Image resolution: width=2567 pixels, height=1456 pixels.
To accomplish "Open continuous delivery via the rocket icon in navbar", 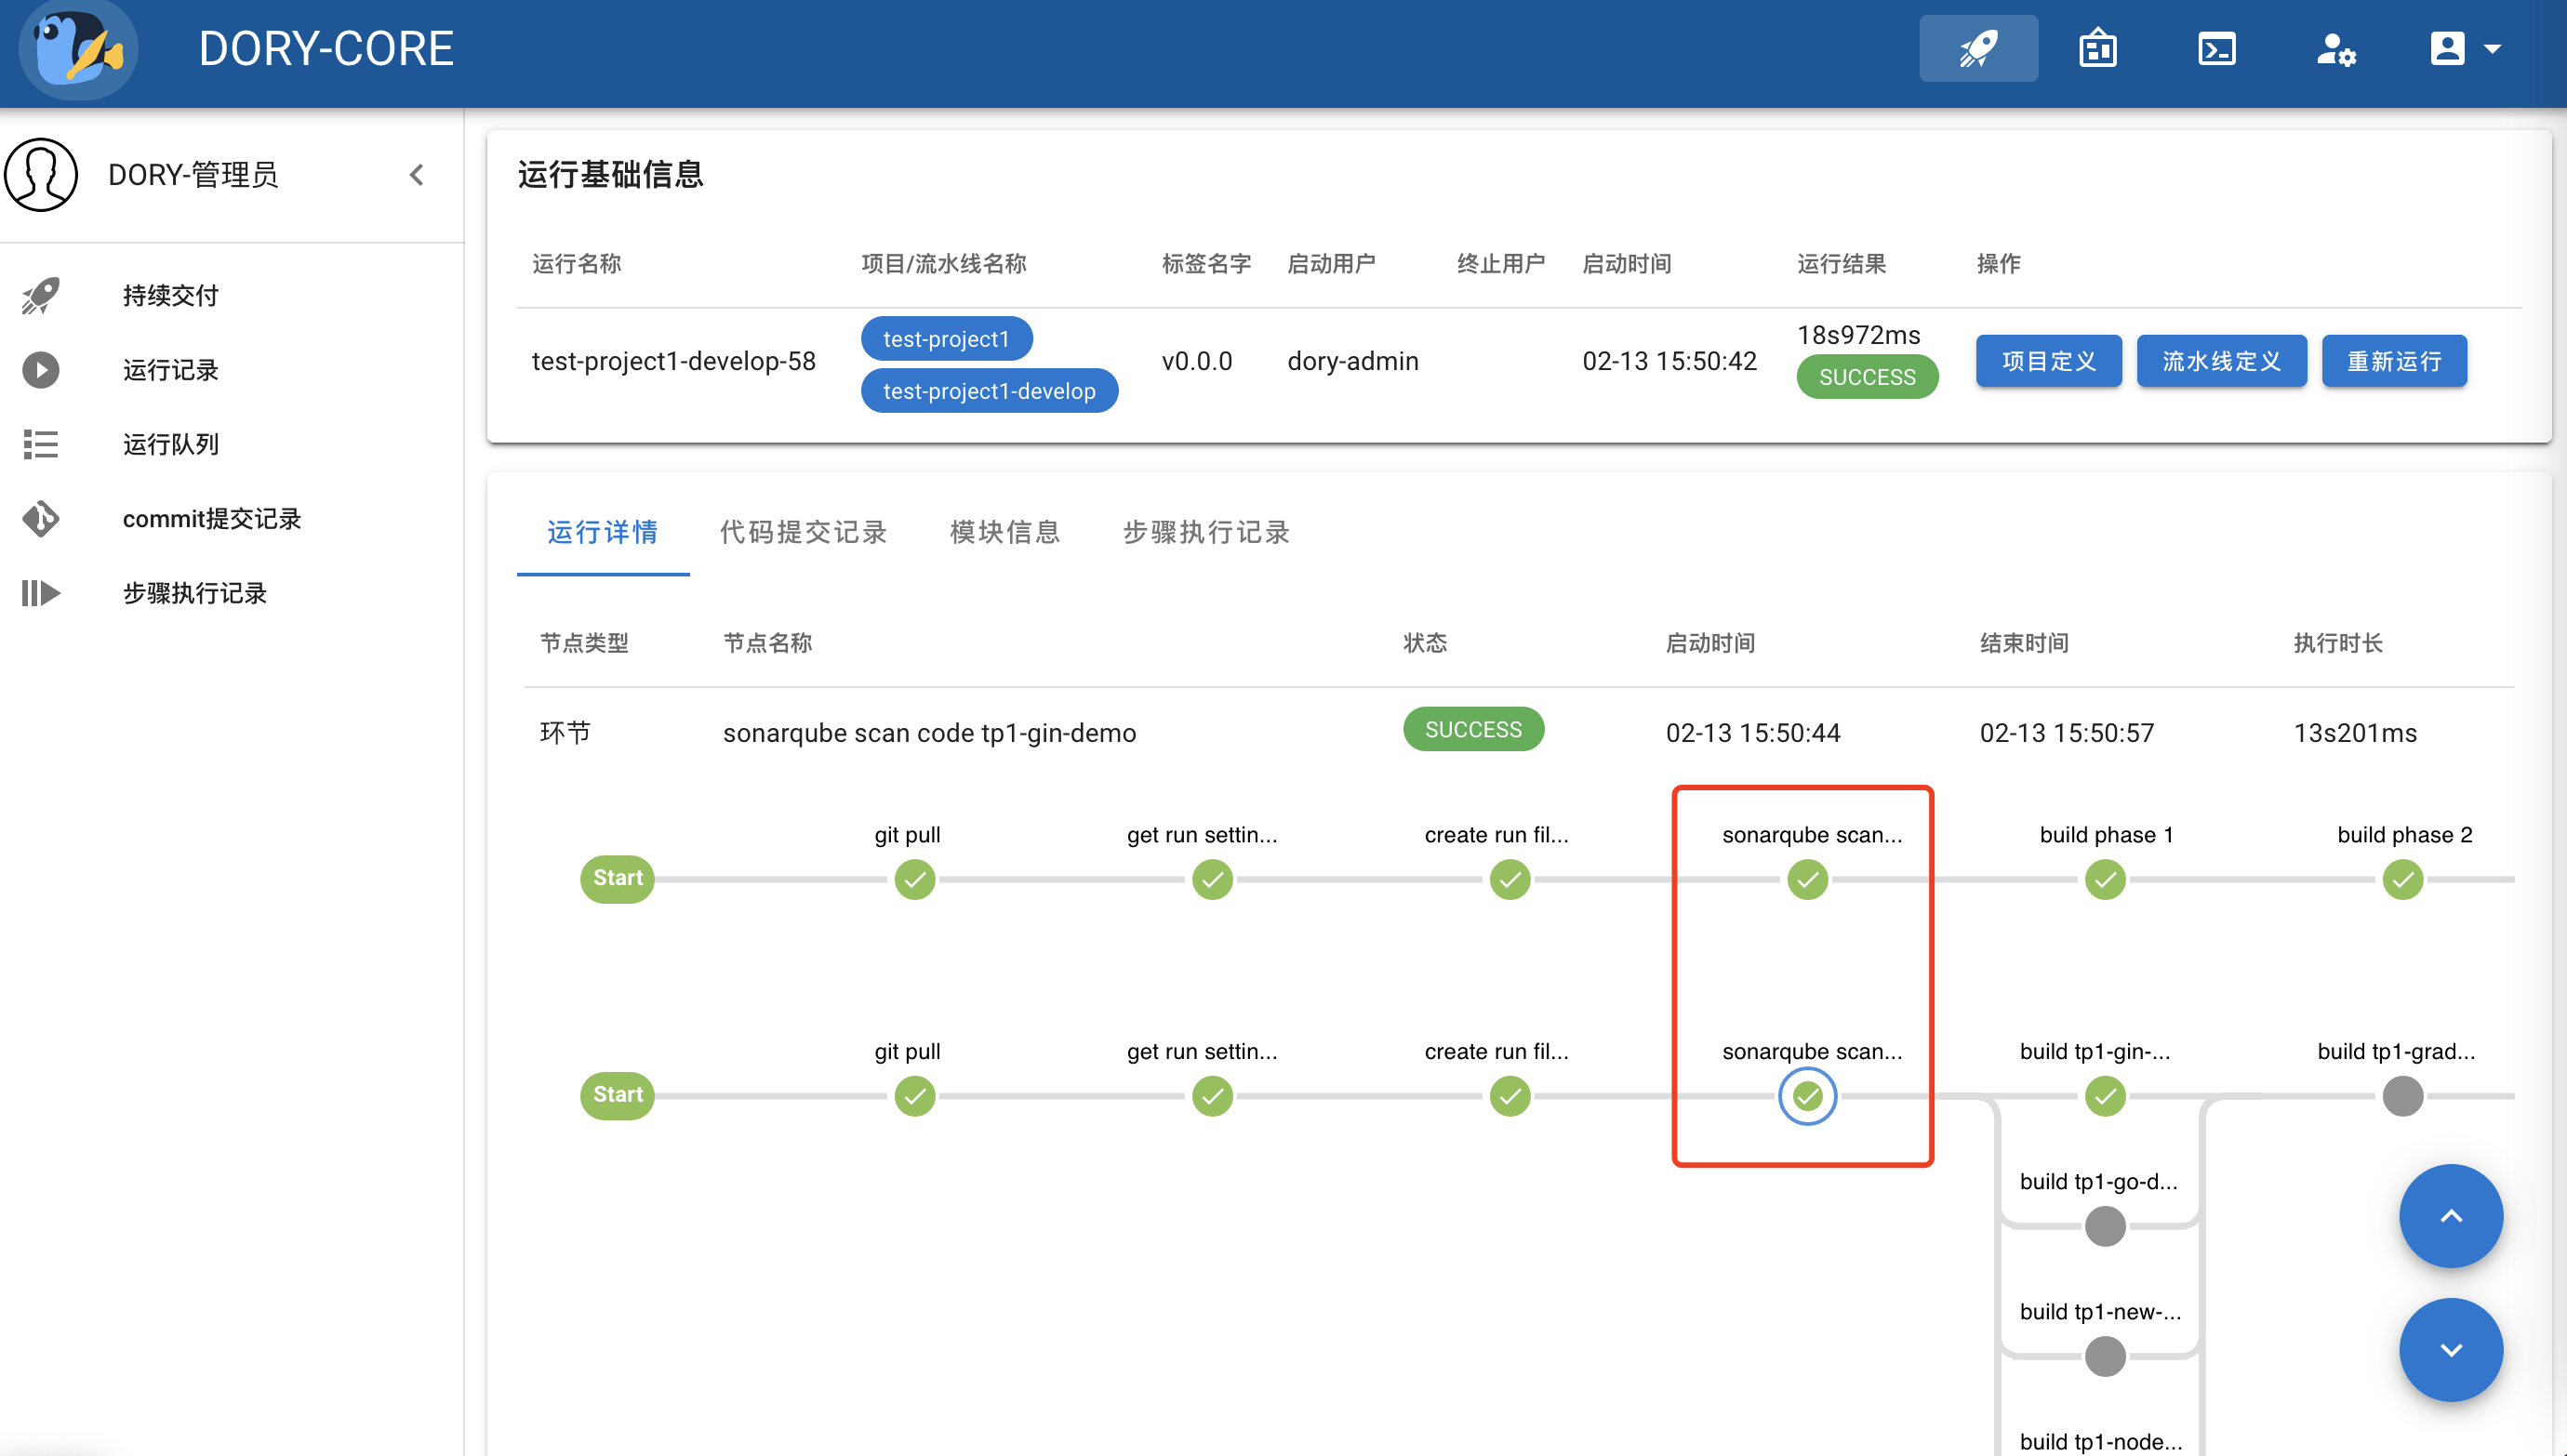I will (1978, 47).
